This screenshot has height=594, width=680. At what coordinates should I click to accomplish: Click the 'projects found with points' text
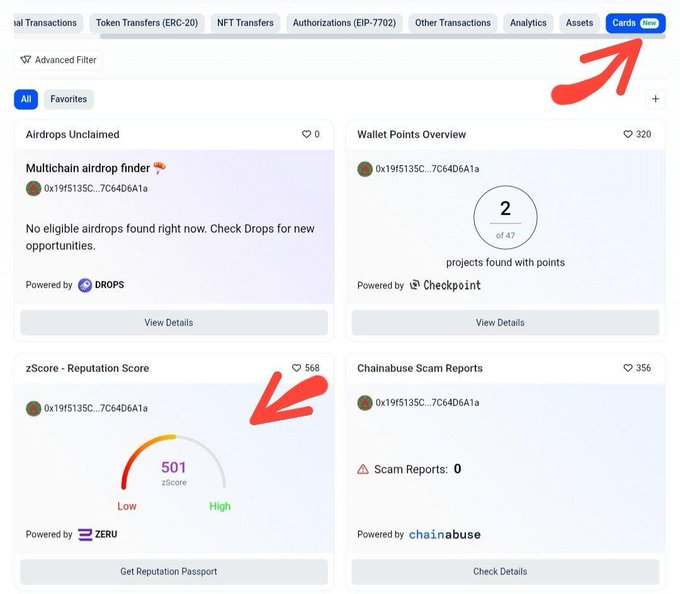coord(505,262)
